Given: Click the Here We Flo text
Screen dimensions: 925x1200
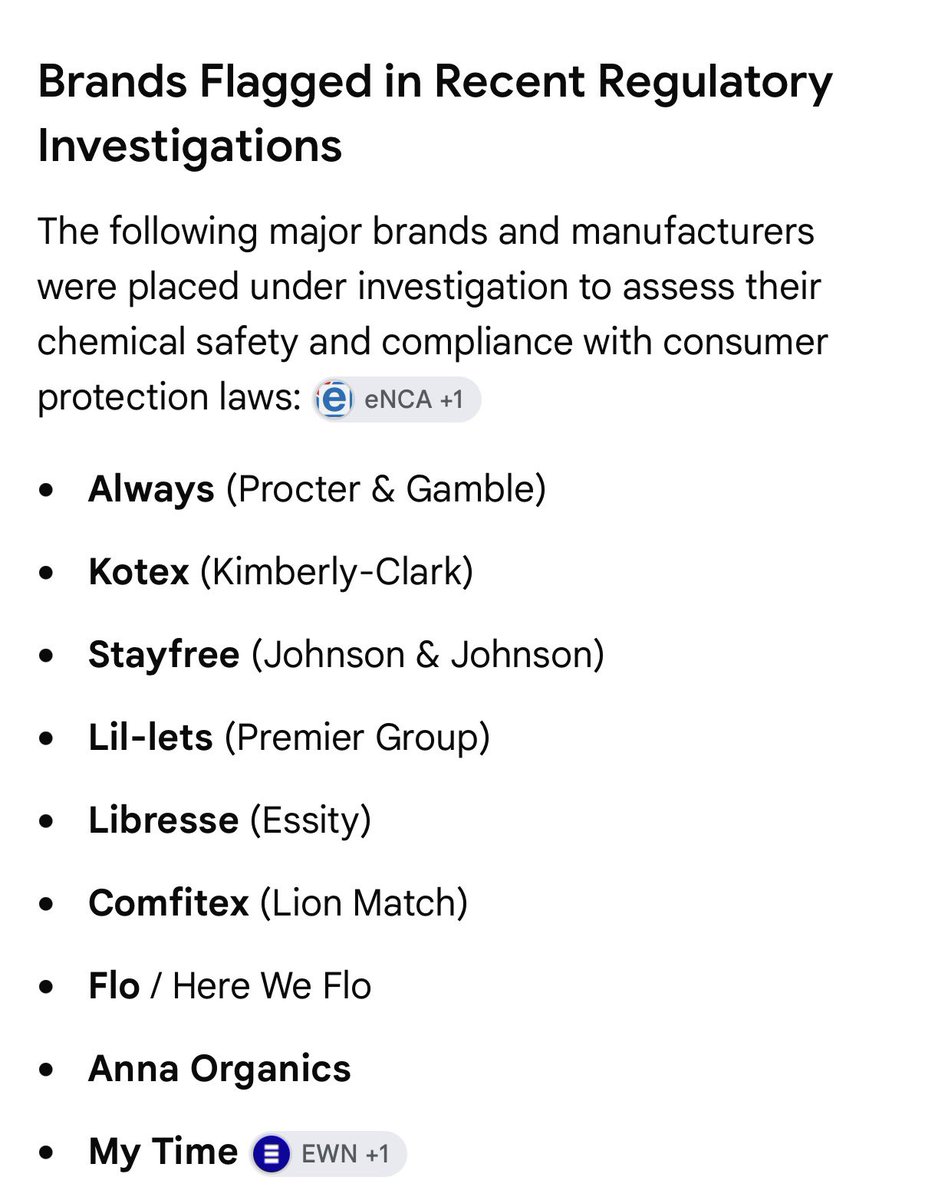Looking at the screenshot, I should (272, 987).
